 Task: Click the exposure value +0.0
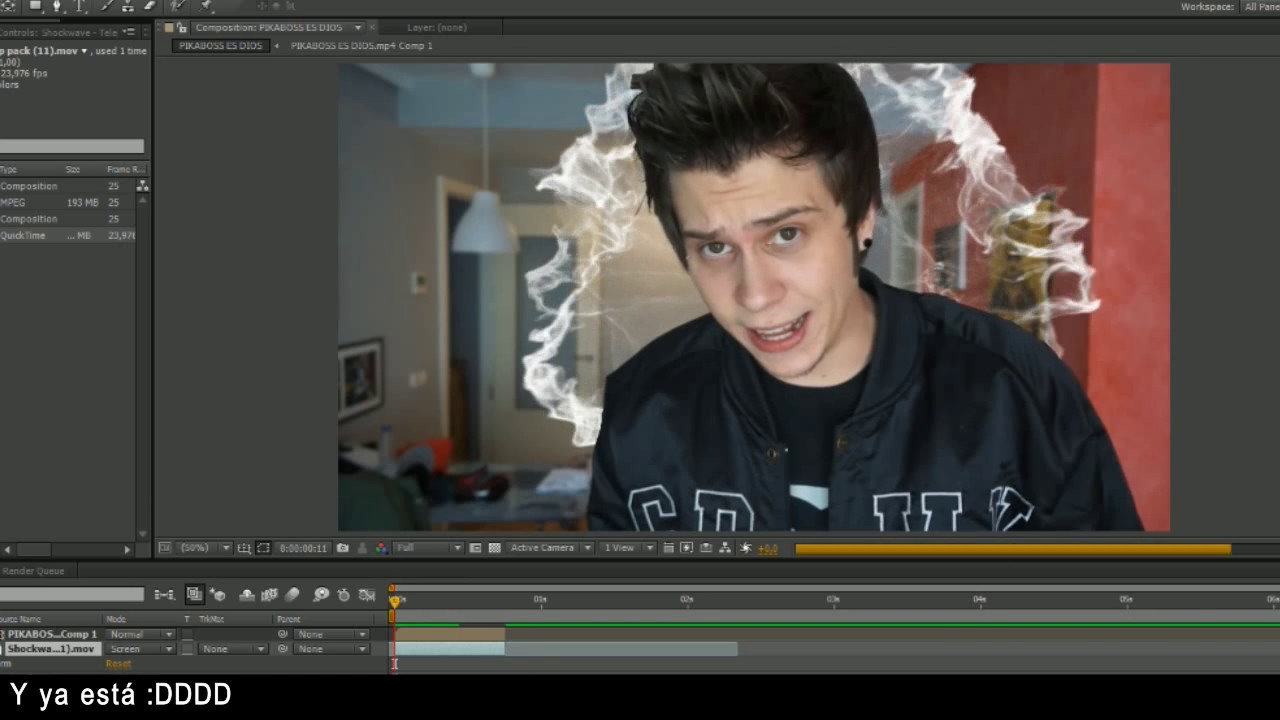coord(768,548)
